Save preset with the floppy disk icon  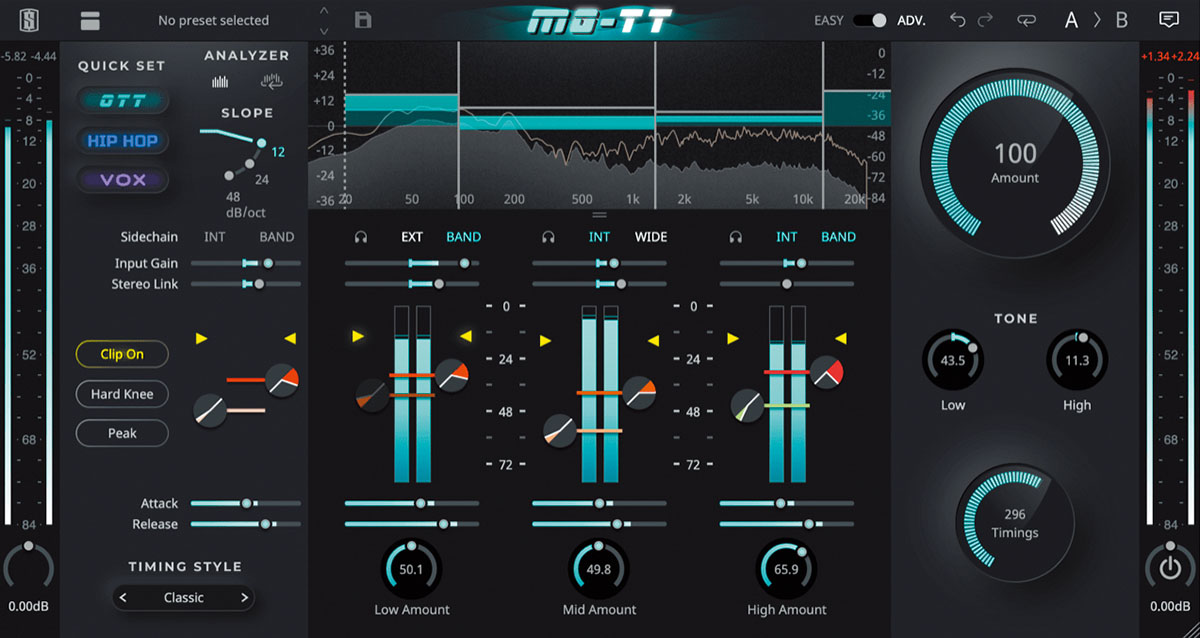[x=363, y=20]
